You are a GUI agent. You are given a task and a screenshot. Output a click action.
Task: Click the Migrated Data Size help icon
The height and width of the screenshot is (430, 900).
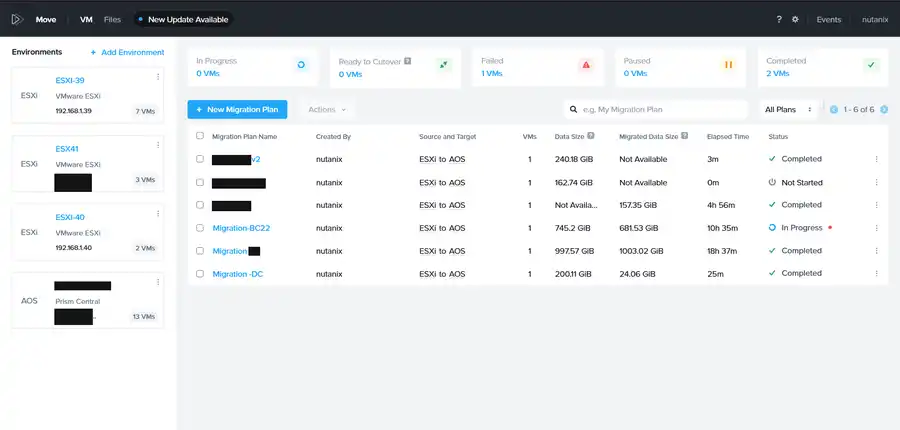coord(684,137)
